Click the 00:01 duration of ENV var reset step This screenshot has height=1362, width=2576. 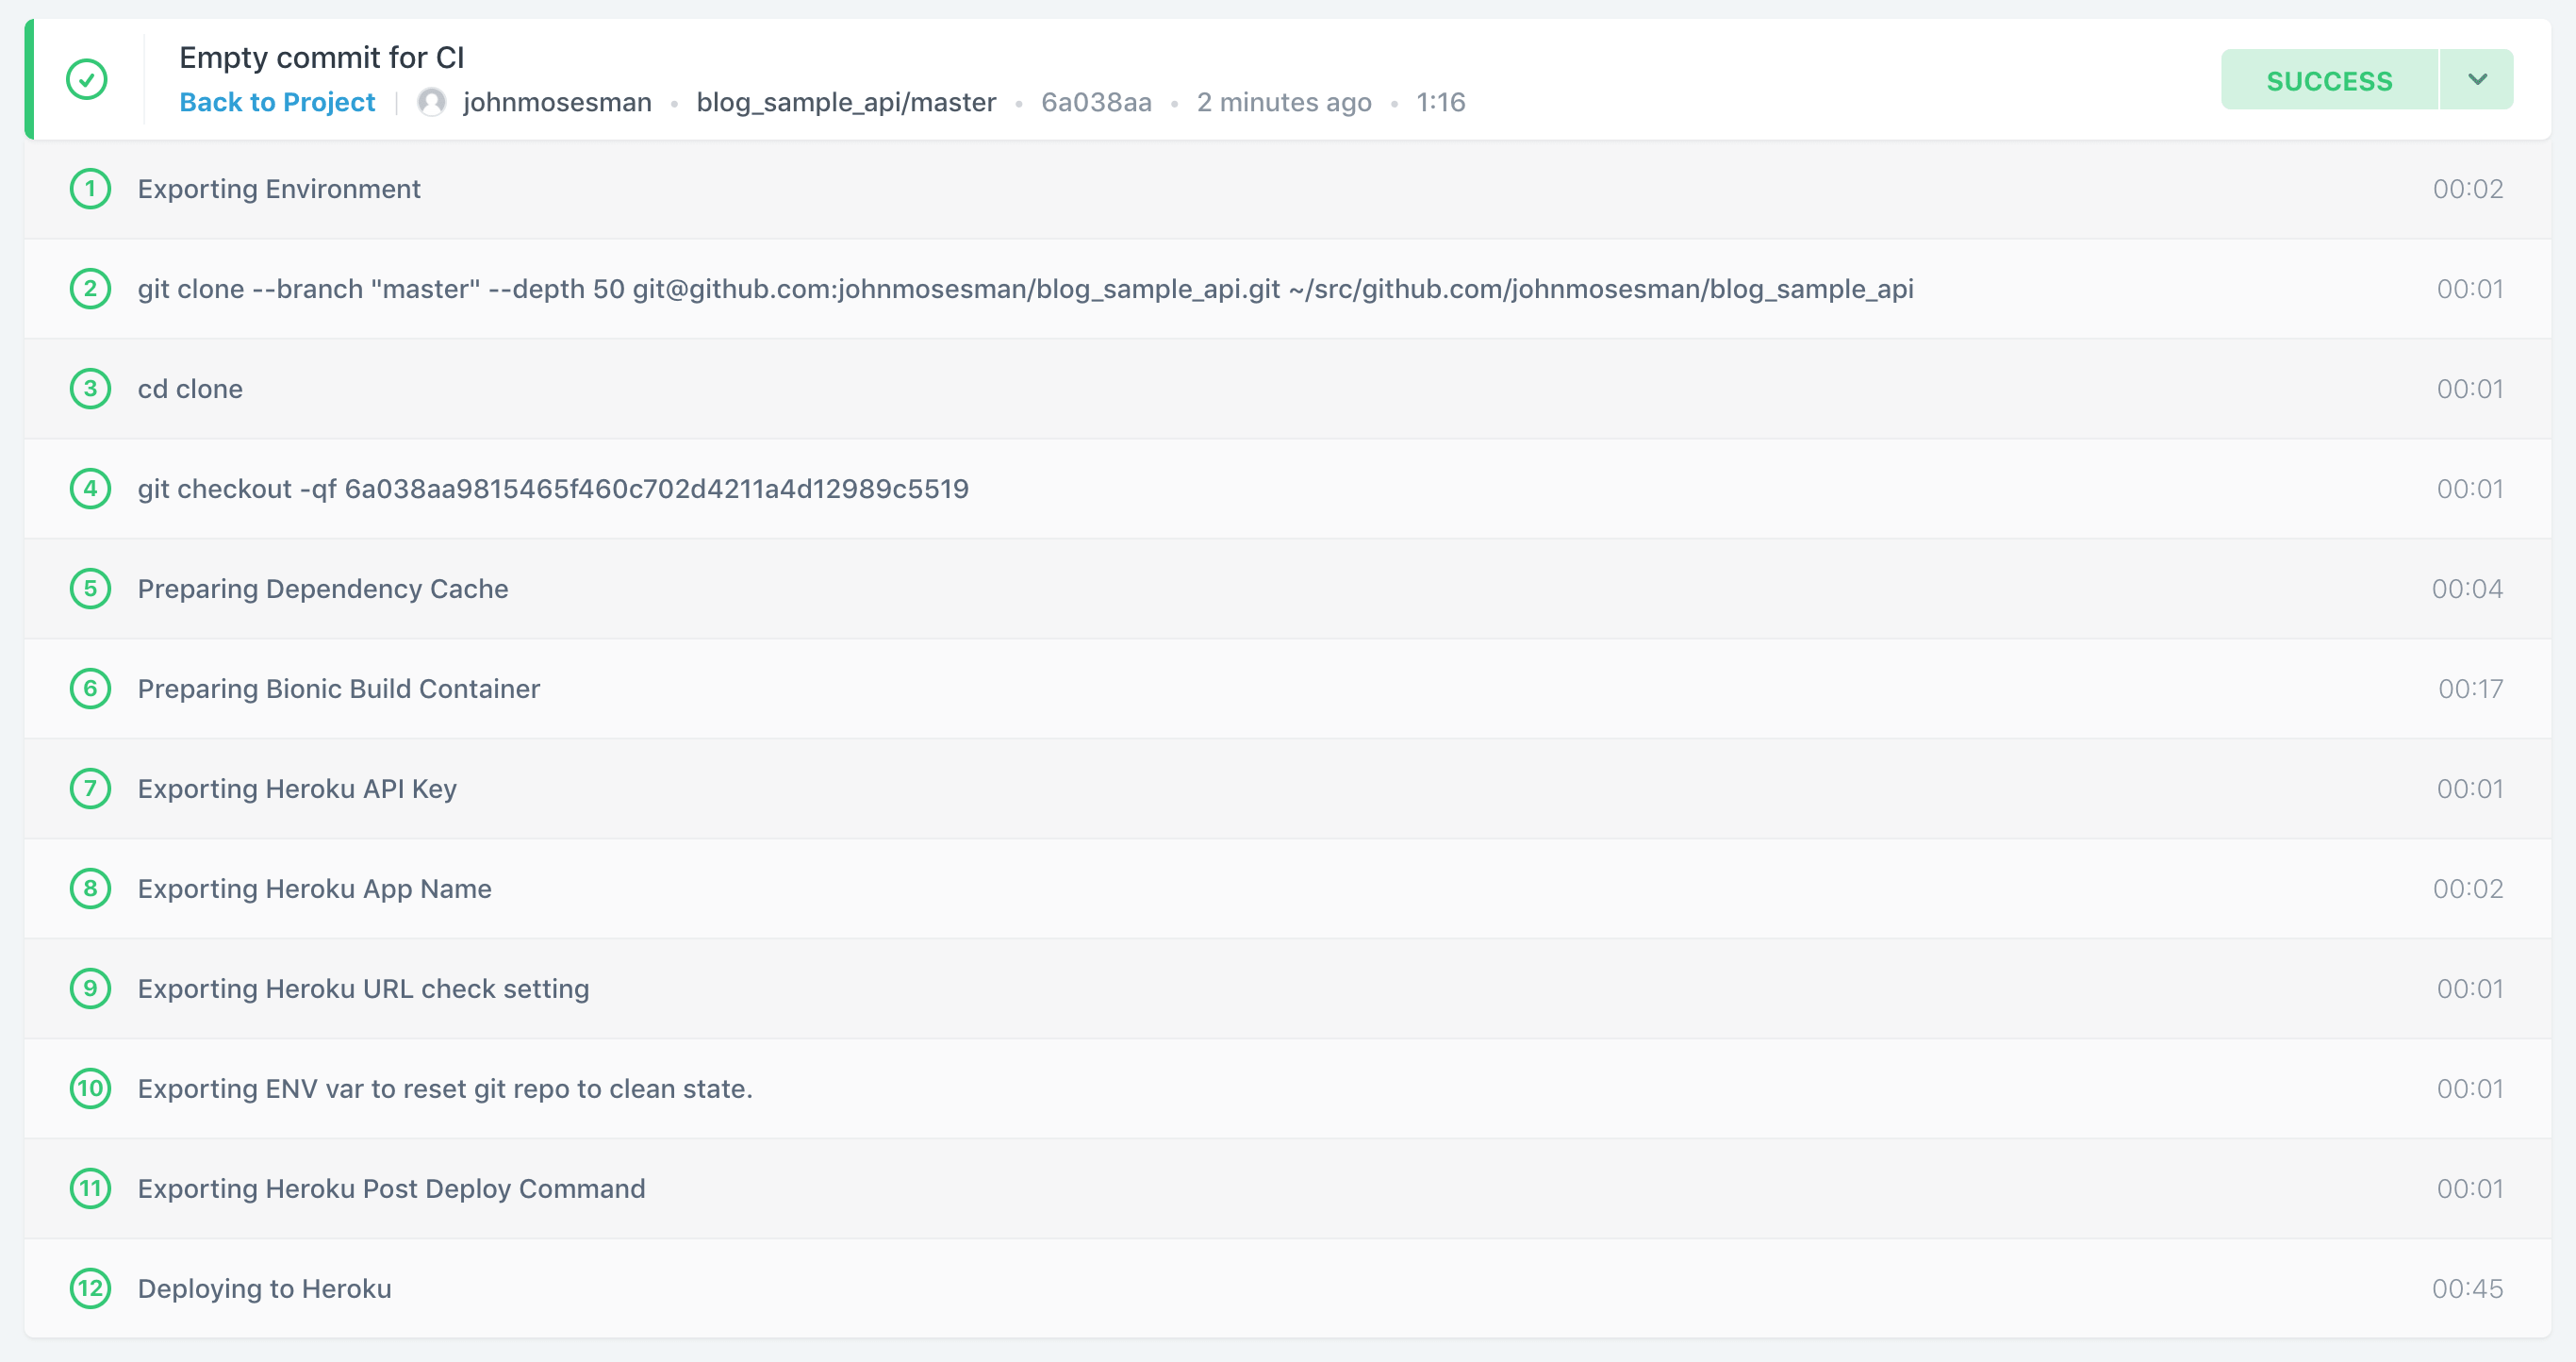pos(2470,1089)
